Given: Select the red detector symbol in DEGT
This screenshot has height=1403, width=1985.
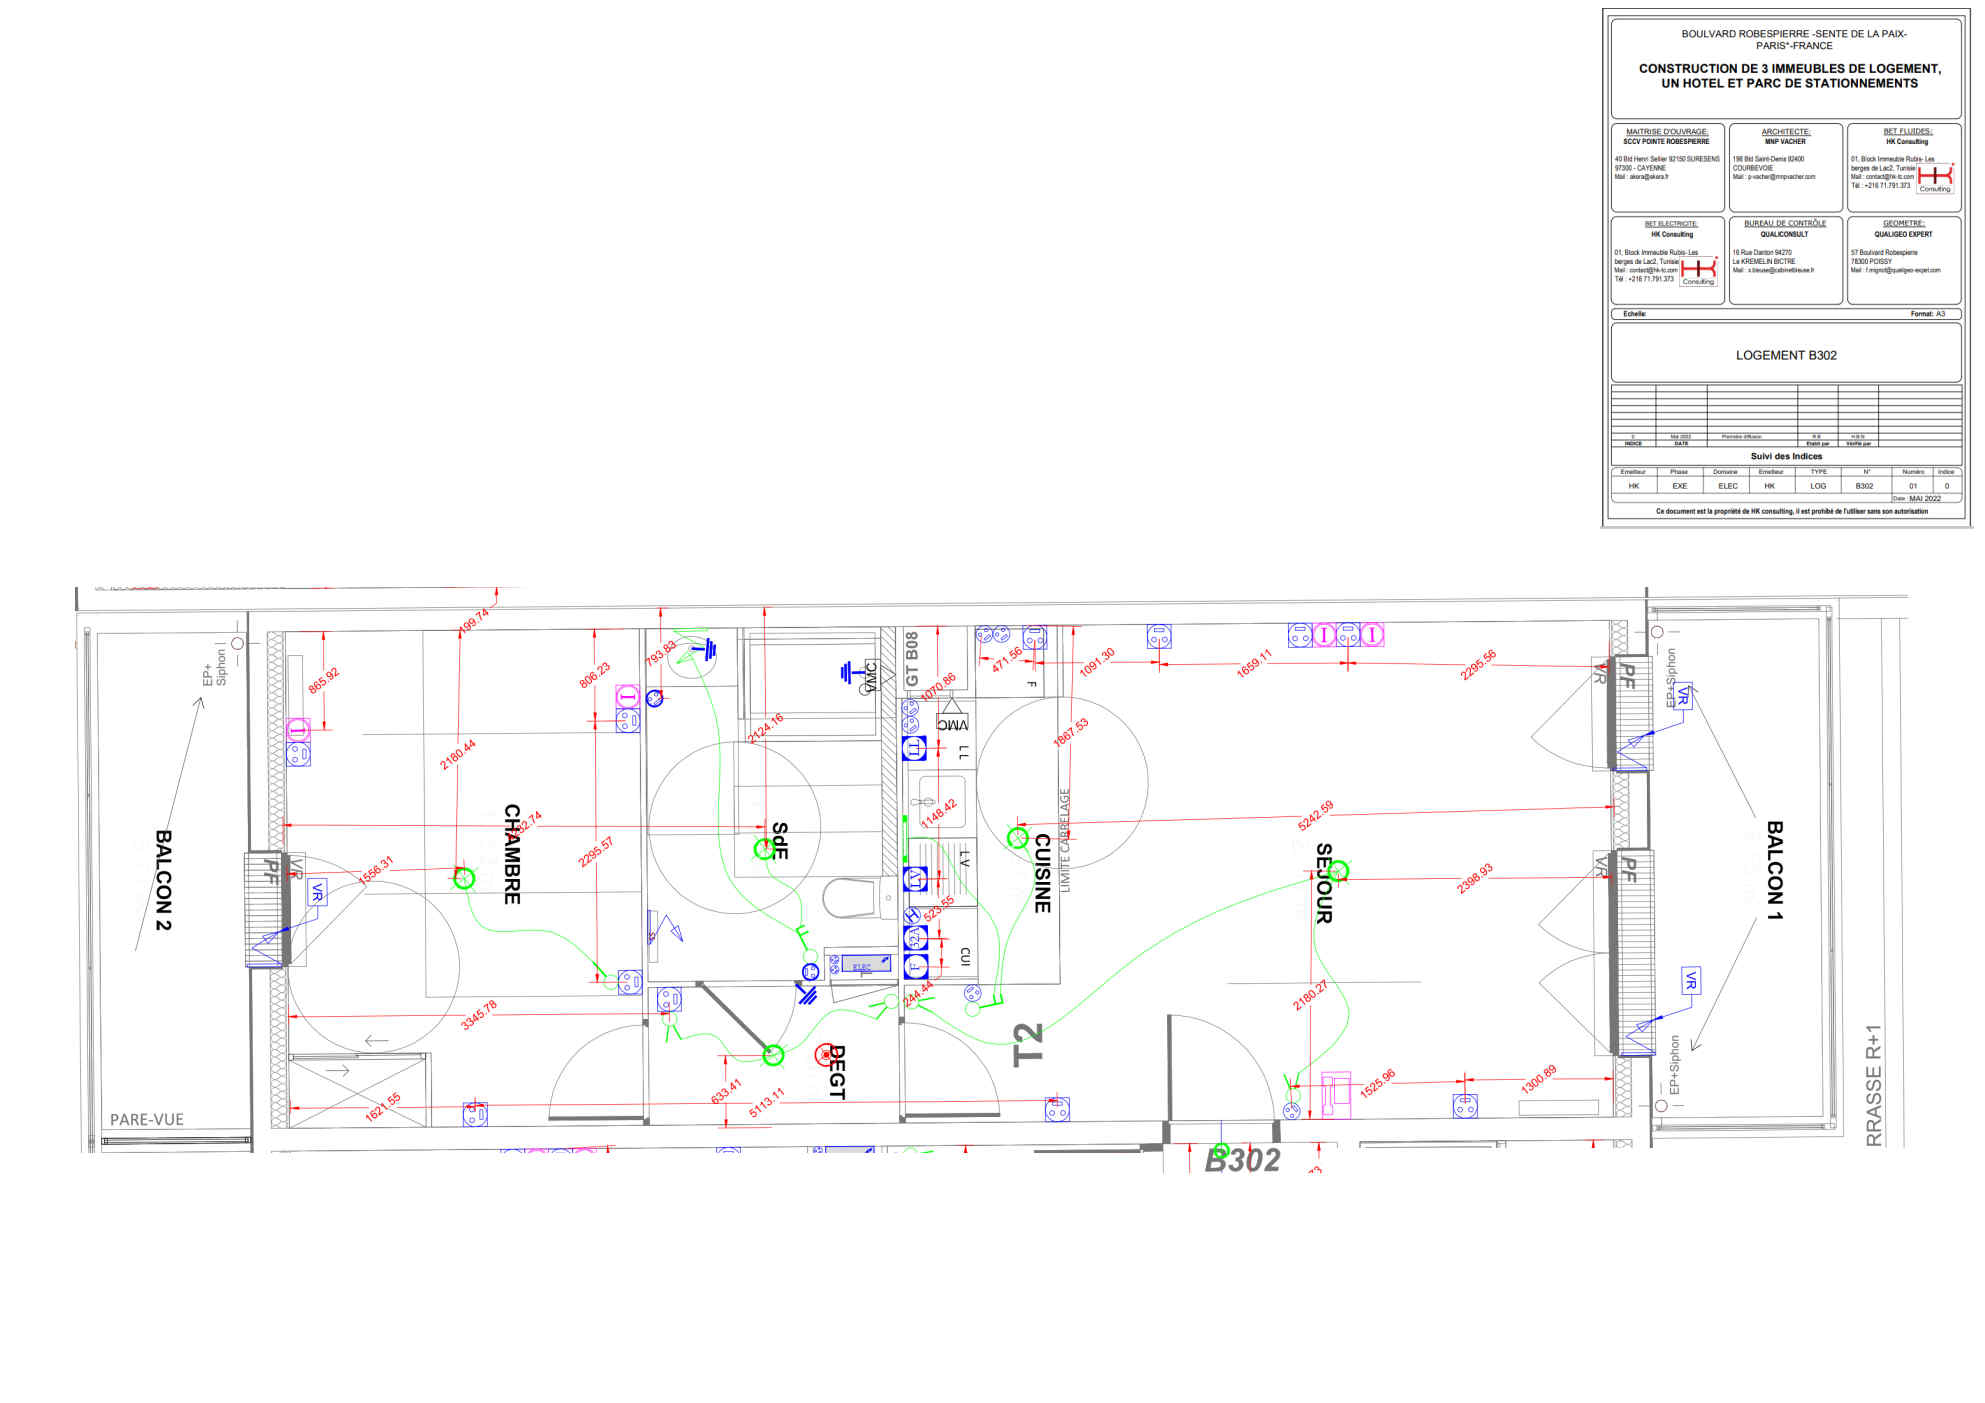Looking at the screenshot, I should pos(825,1053).
